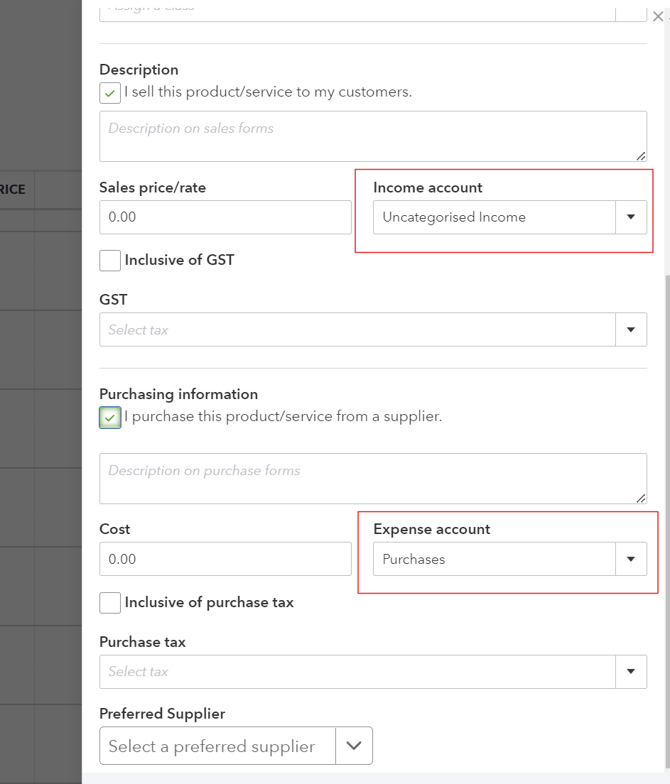Open the Purchases expense account combo box
The width and height of the screenshot is (670, 784).
coord(494,559)
